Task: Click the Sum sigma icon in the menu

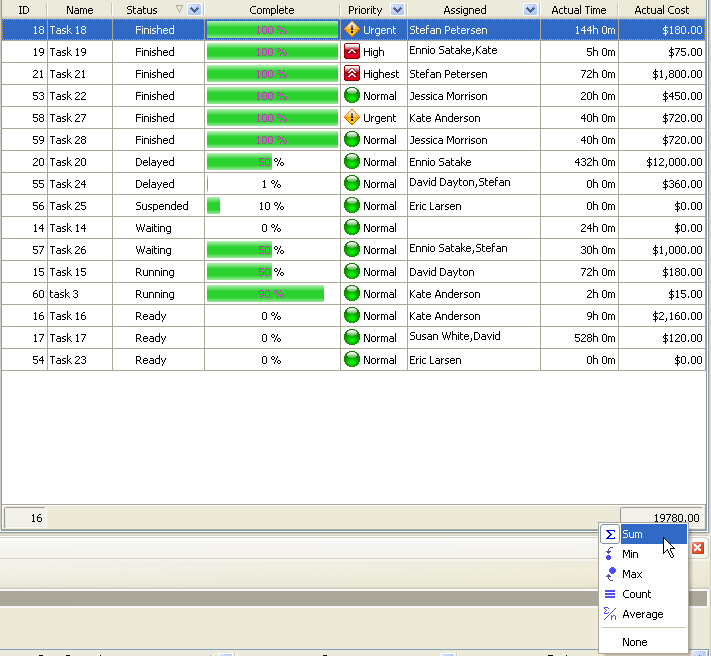Action: point(610,534)
